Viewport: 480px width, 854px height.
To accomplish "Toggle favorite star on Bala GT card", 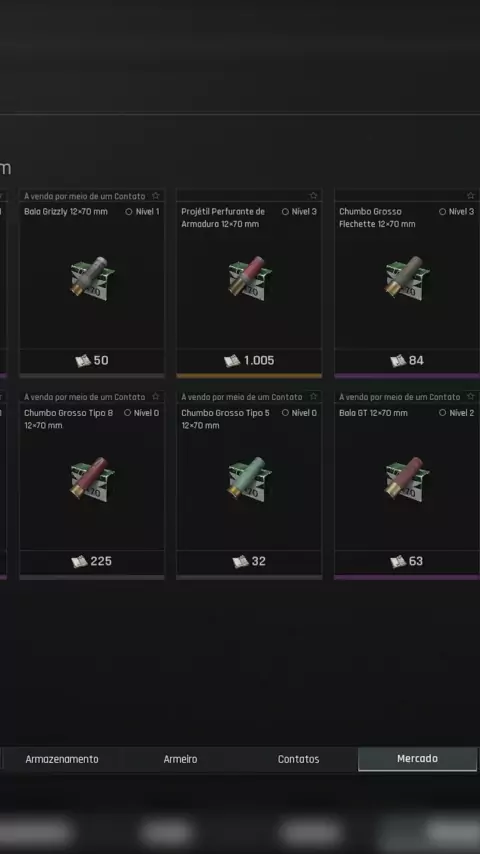I will click(471, 396).
